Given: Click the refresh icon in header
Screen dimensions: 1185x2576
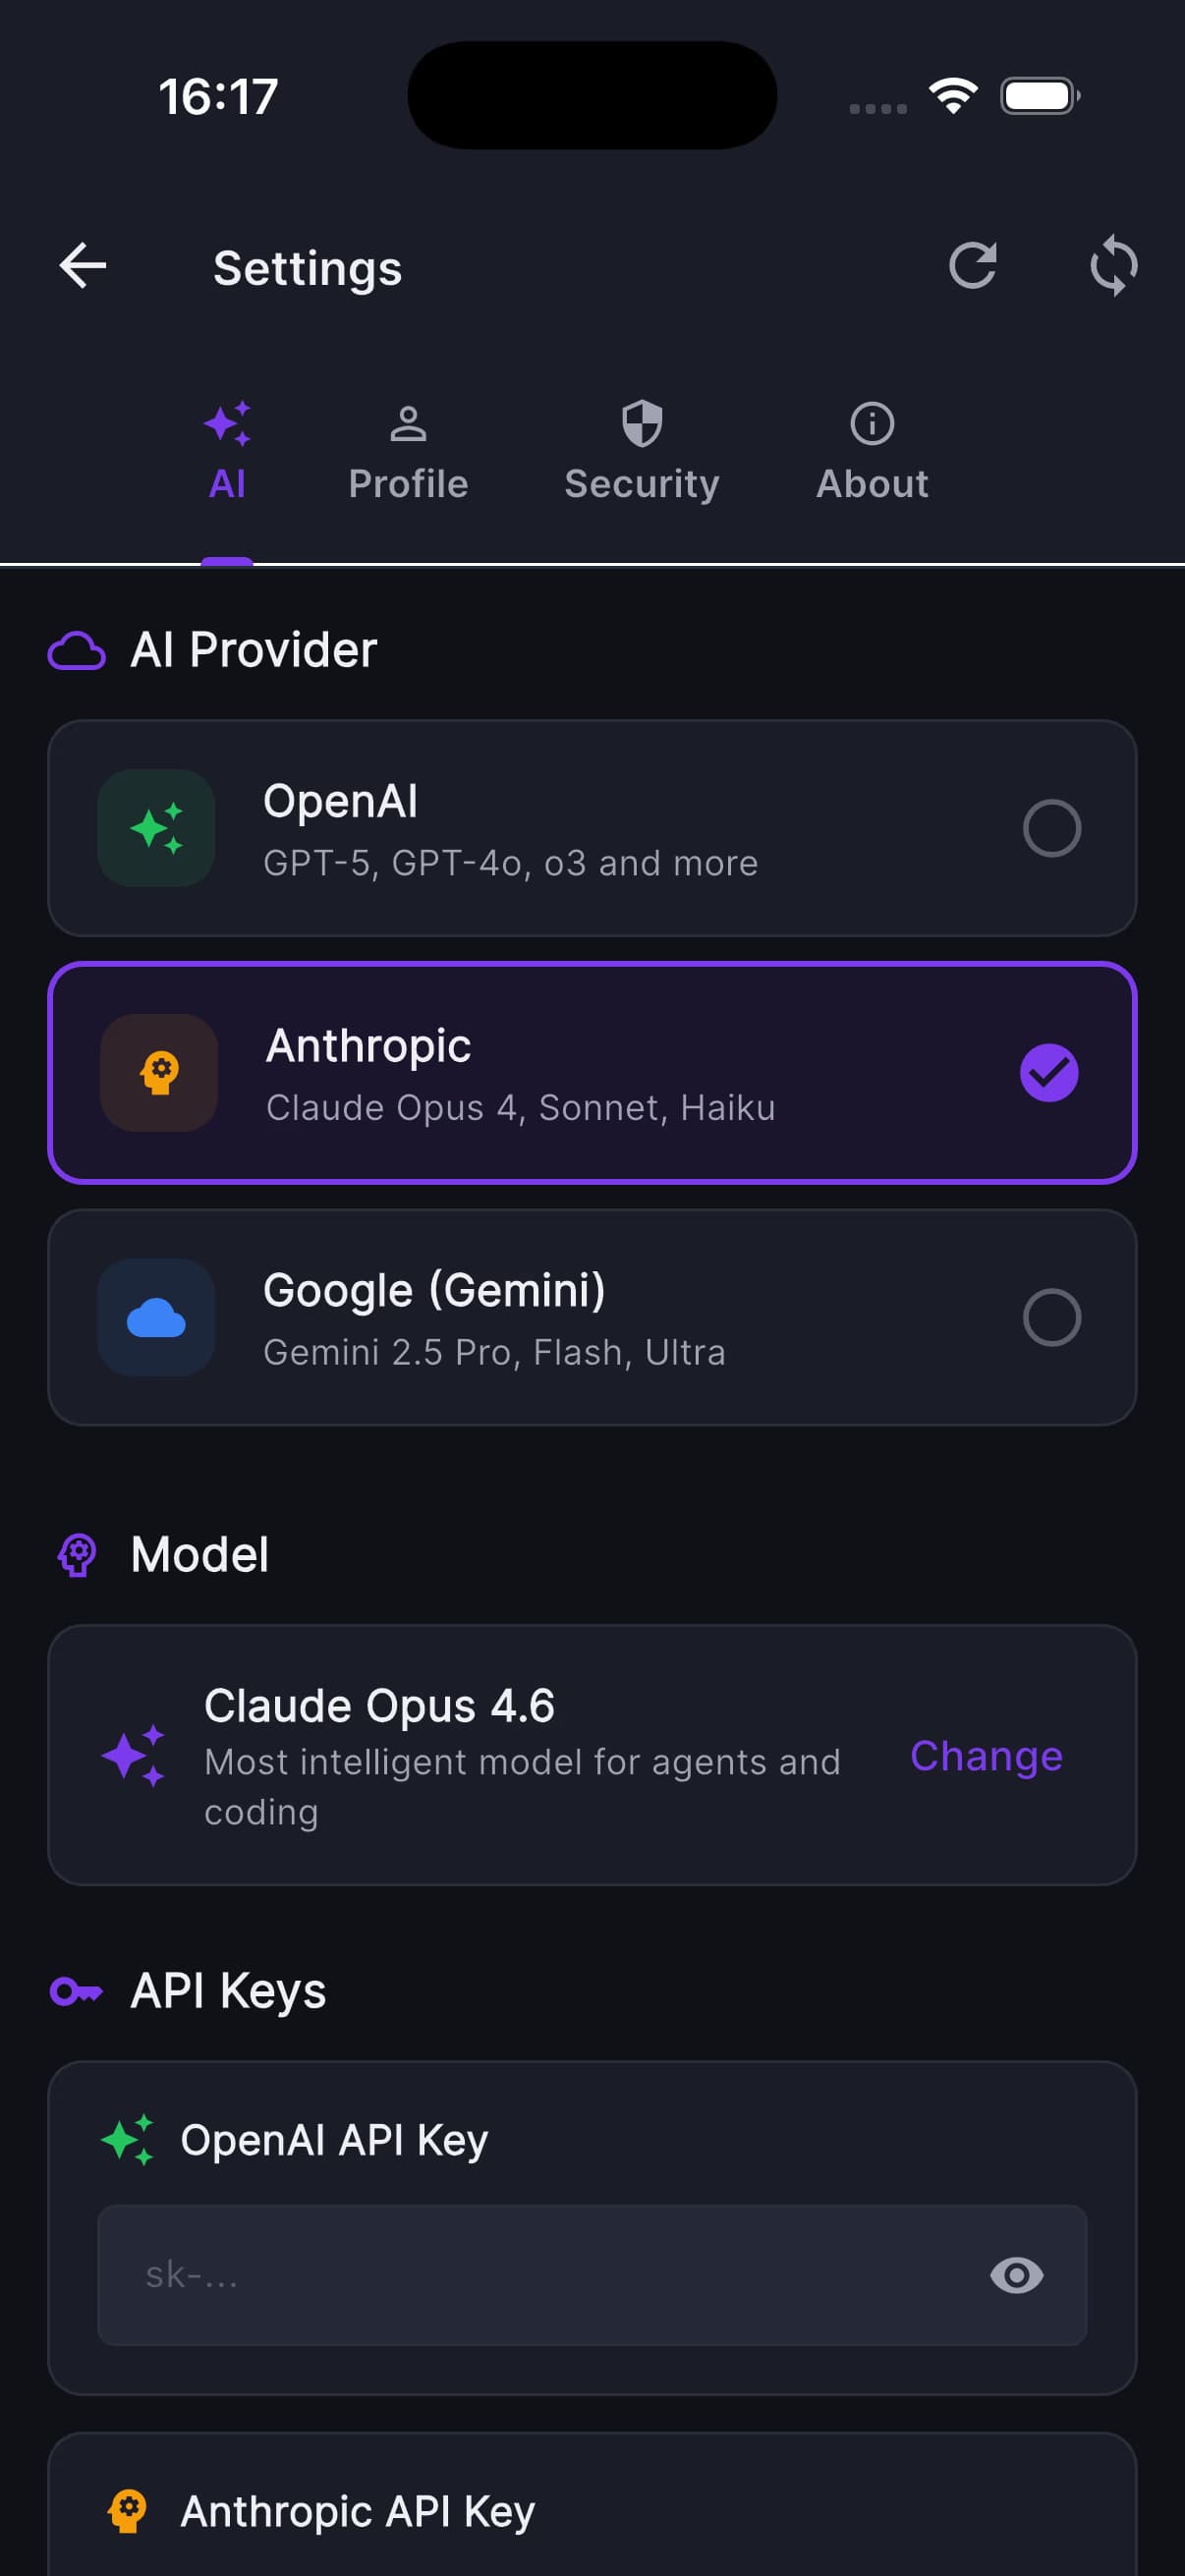Looking at the screenshot, I should coord(972,266).
